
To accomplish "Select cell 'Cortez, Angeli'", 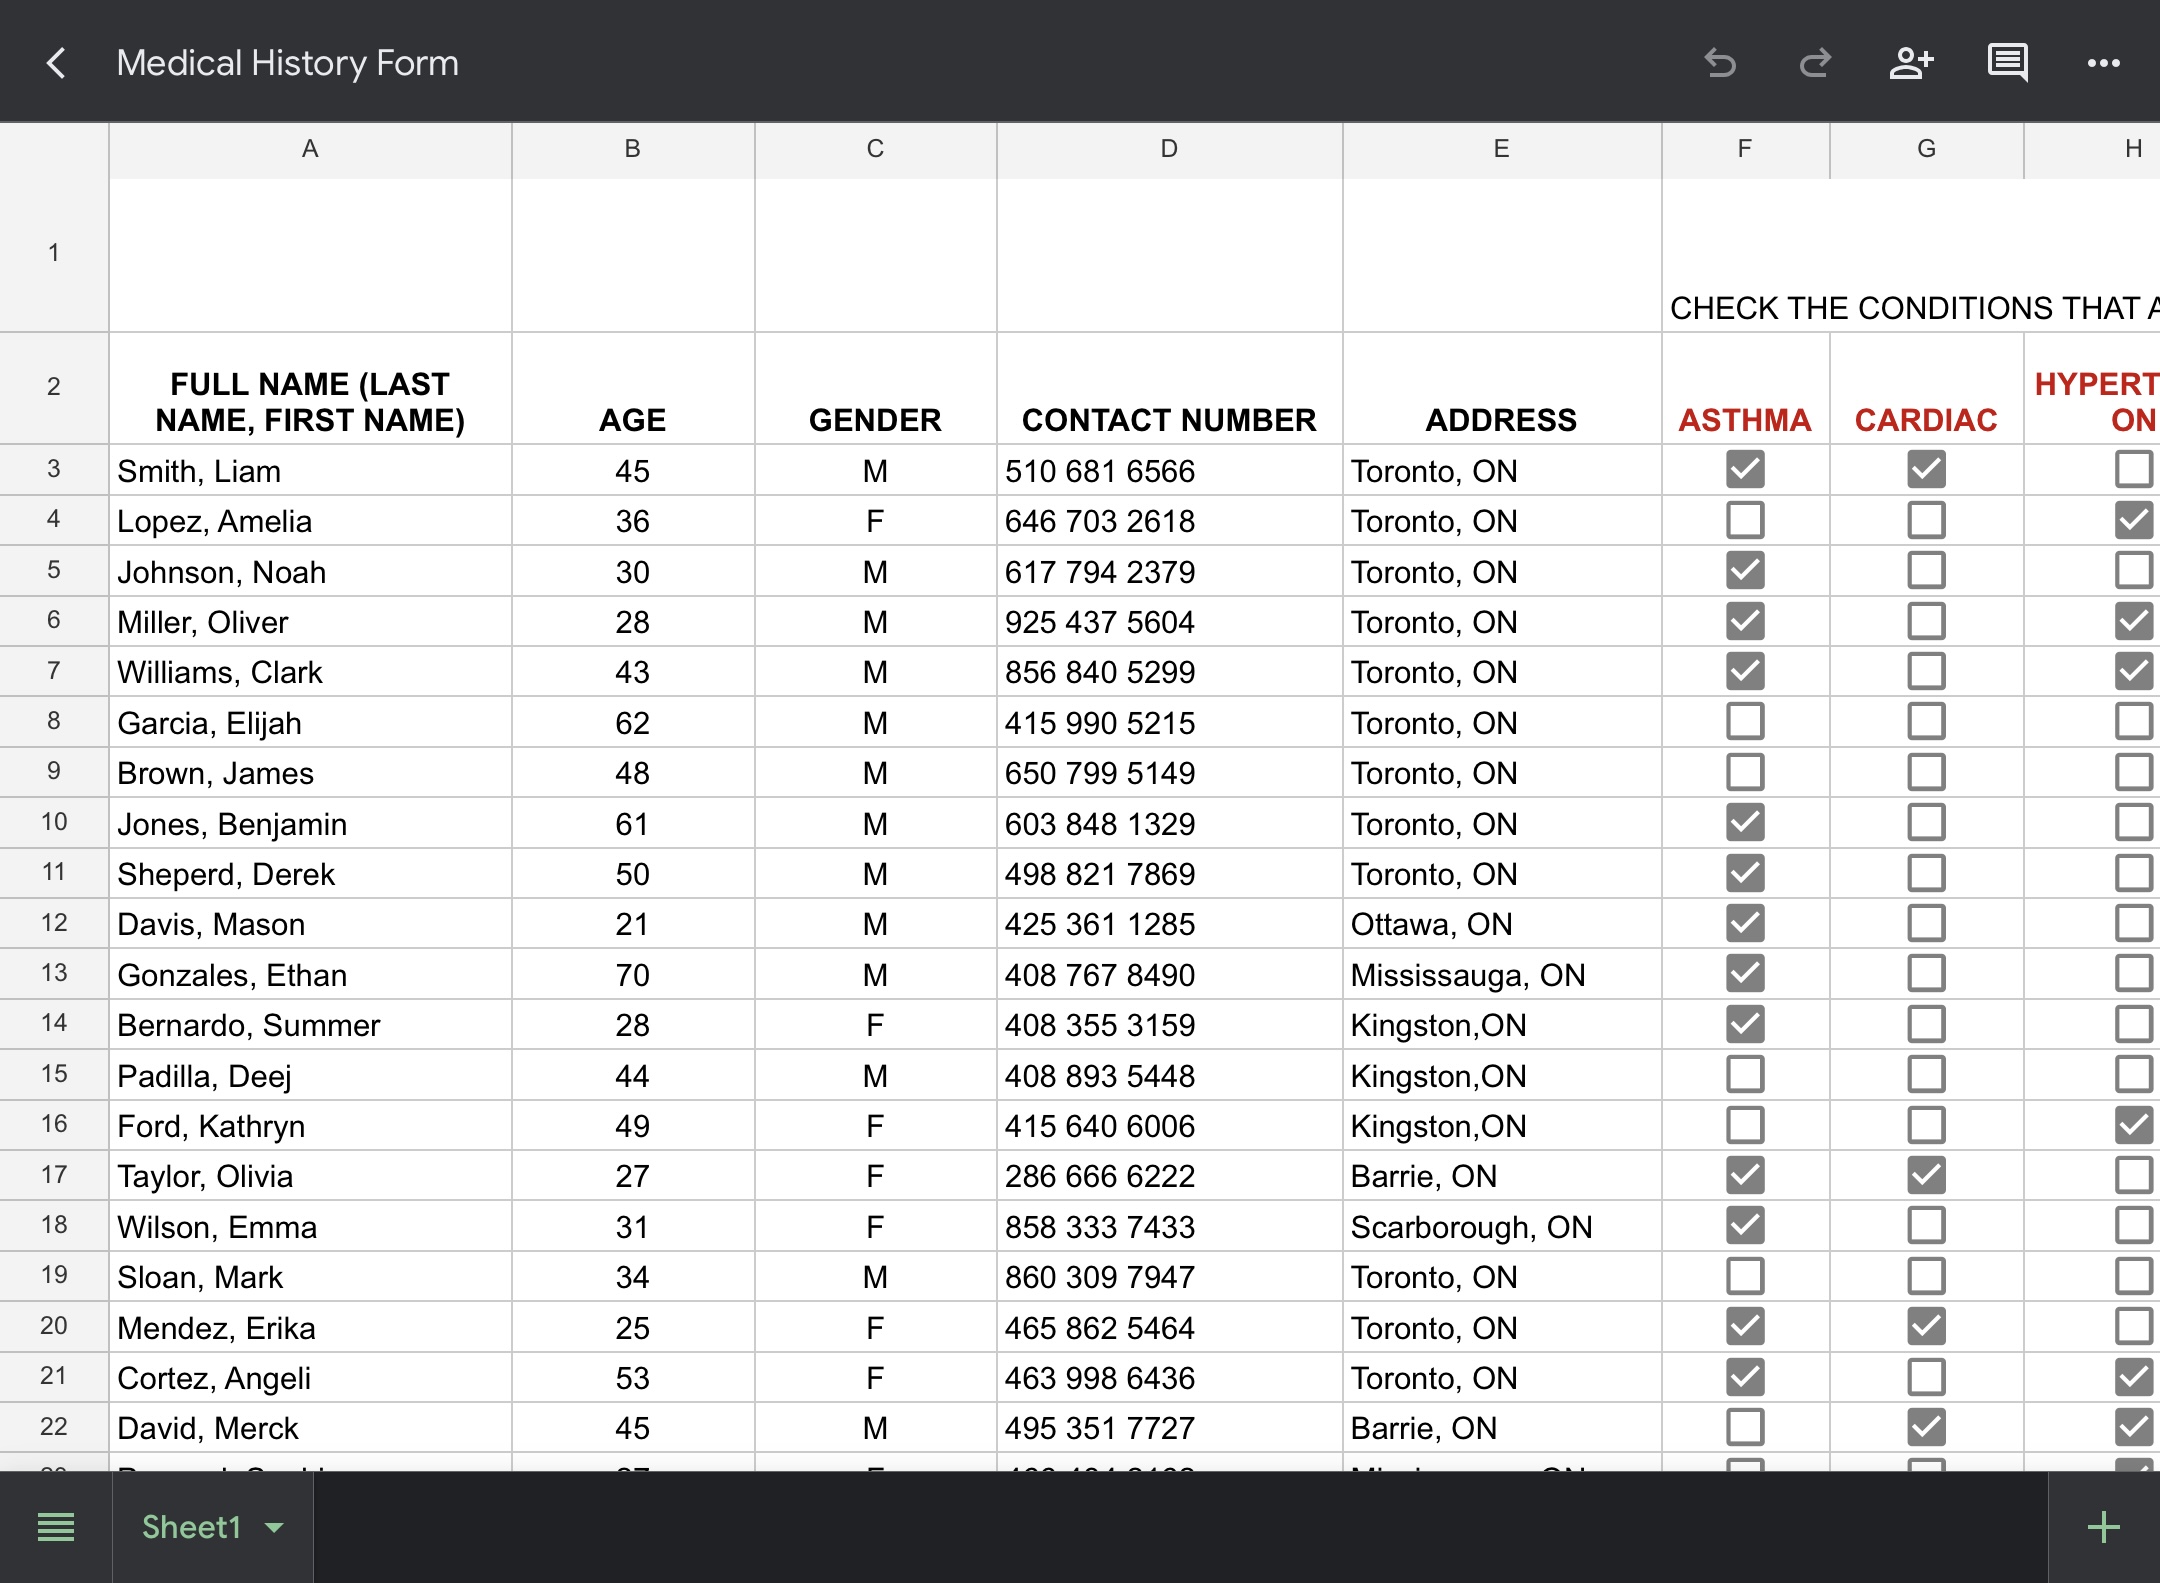I will (x=310, y=1377).
